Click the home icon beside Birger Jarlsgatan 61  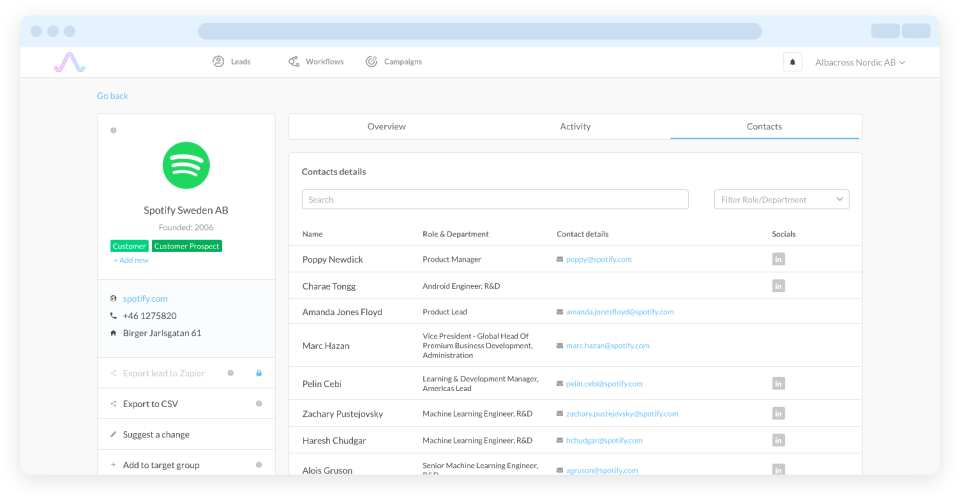point(113,333)
